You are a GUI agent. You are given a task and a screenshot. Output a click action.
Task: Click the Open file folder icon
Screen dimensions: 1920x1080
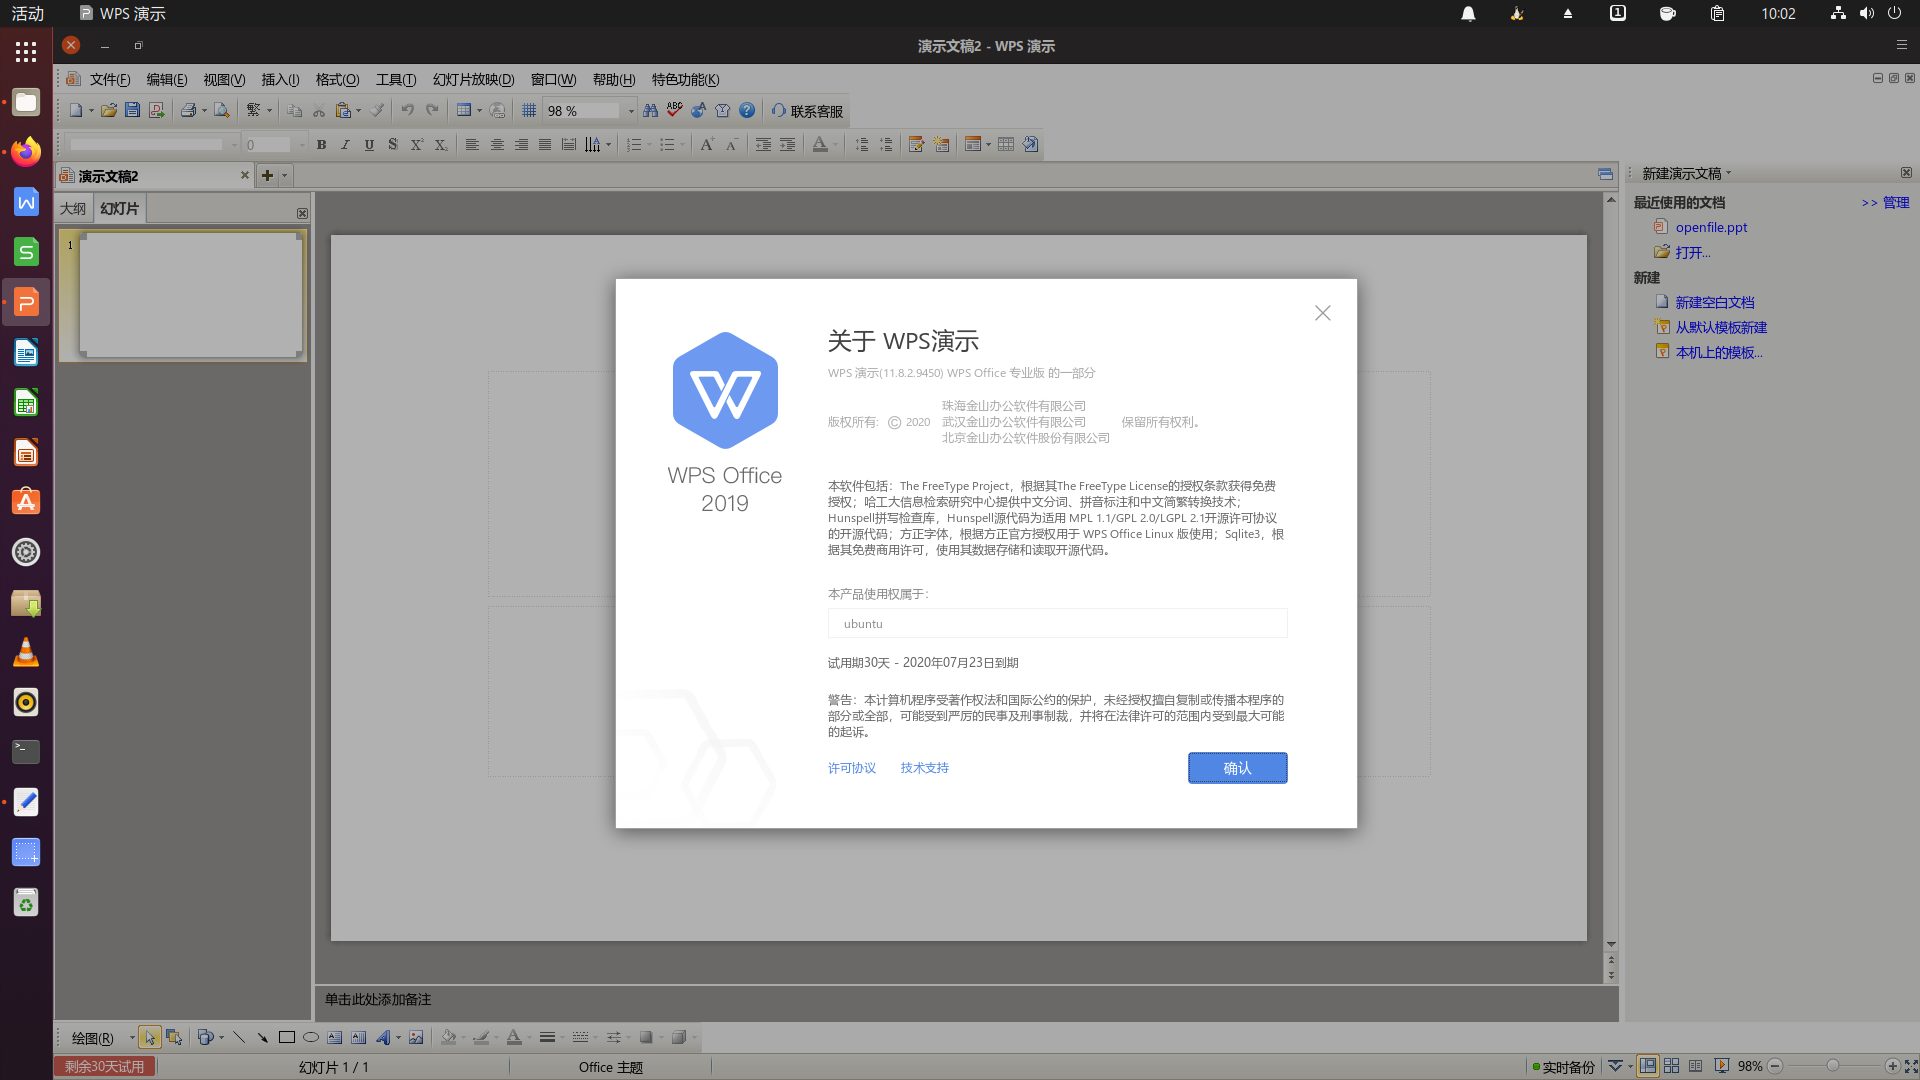108,111
